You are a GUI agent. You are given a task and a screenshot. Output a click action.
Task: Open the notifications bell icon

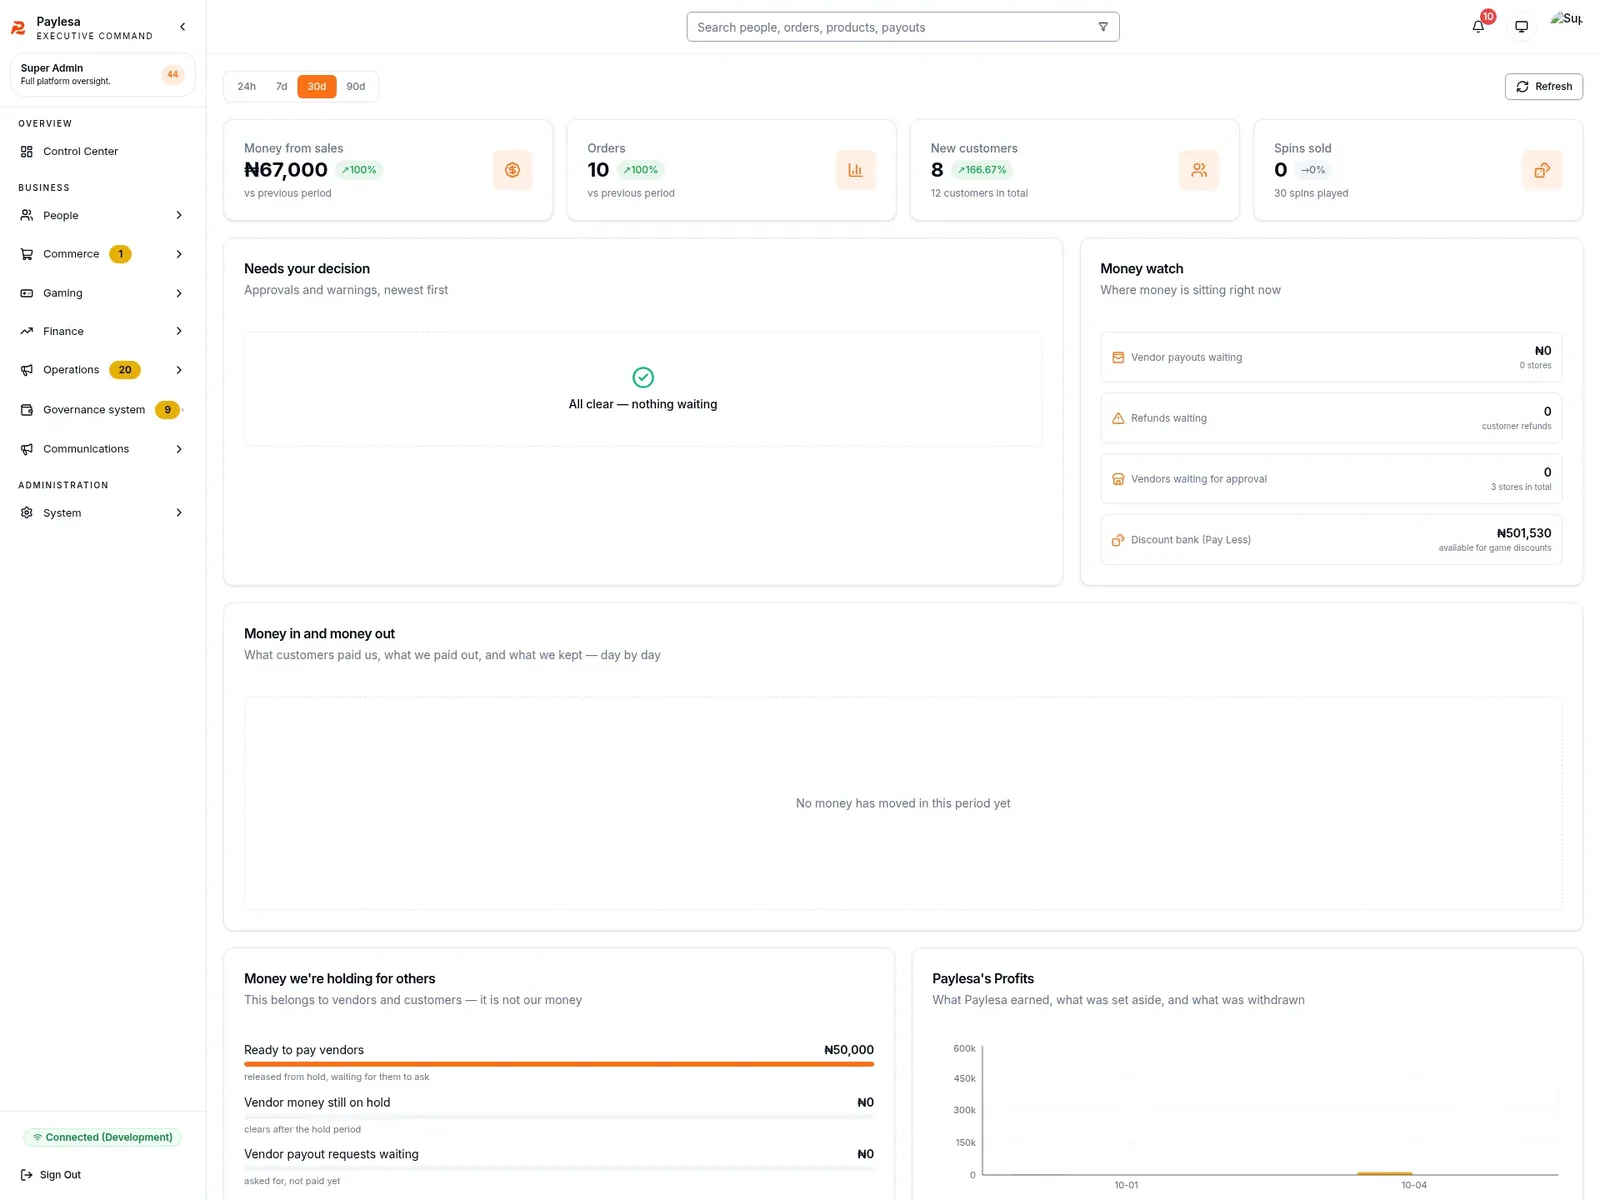click(1478, 27)
